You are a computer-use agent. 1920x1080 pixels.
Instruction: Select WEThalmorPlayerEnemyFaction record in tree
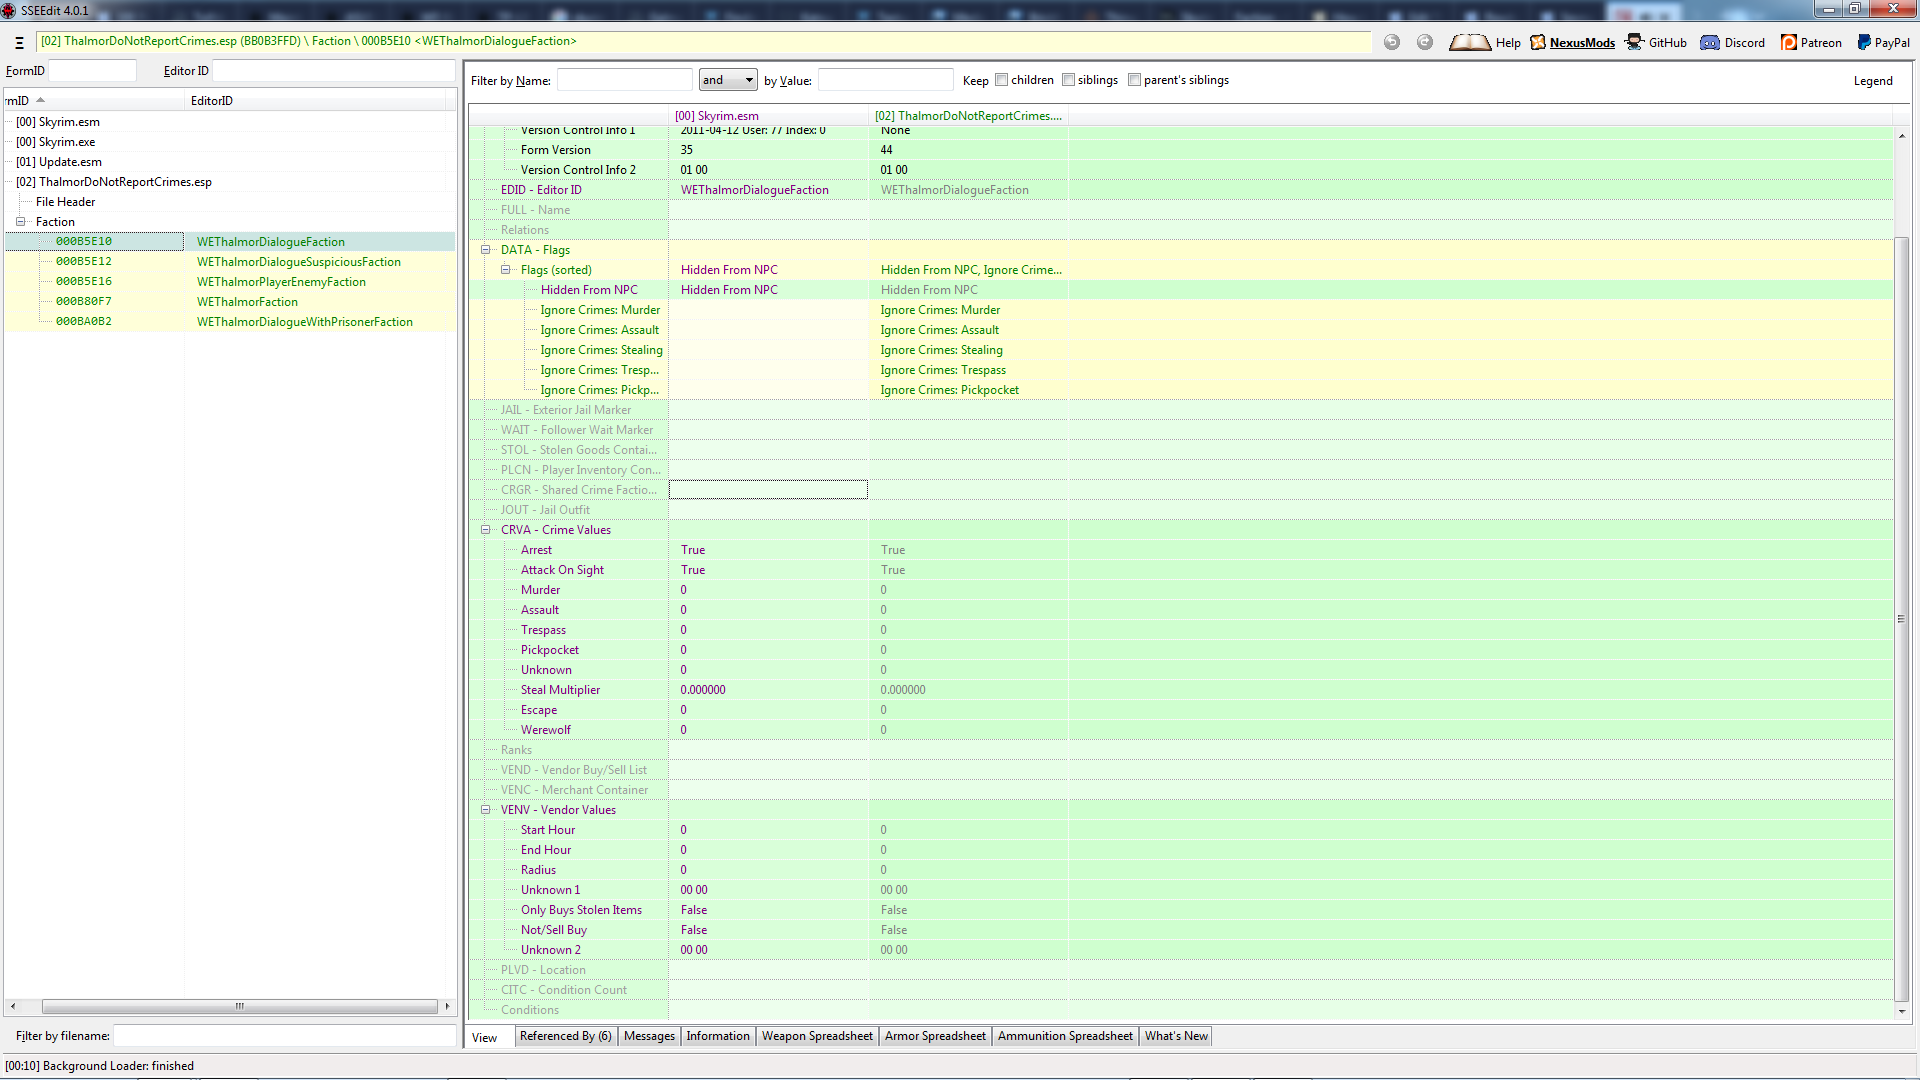click(281, 282)
